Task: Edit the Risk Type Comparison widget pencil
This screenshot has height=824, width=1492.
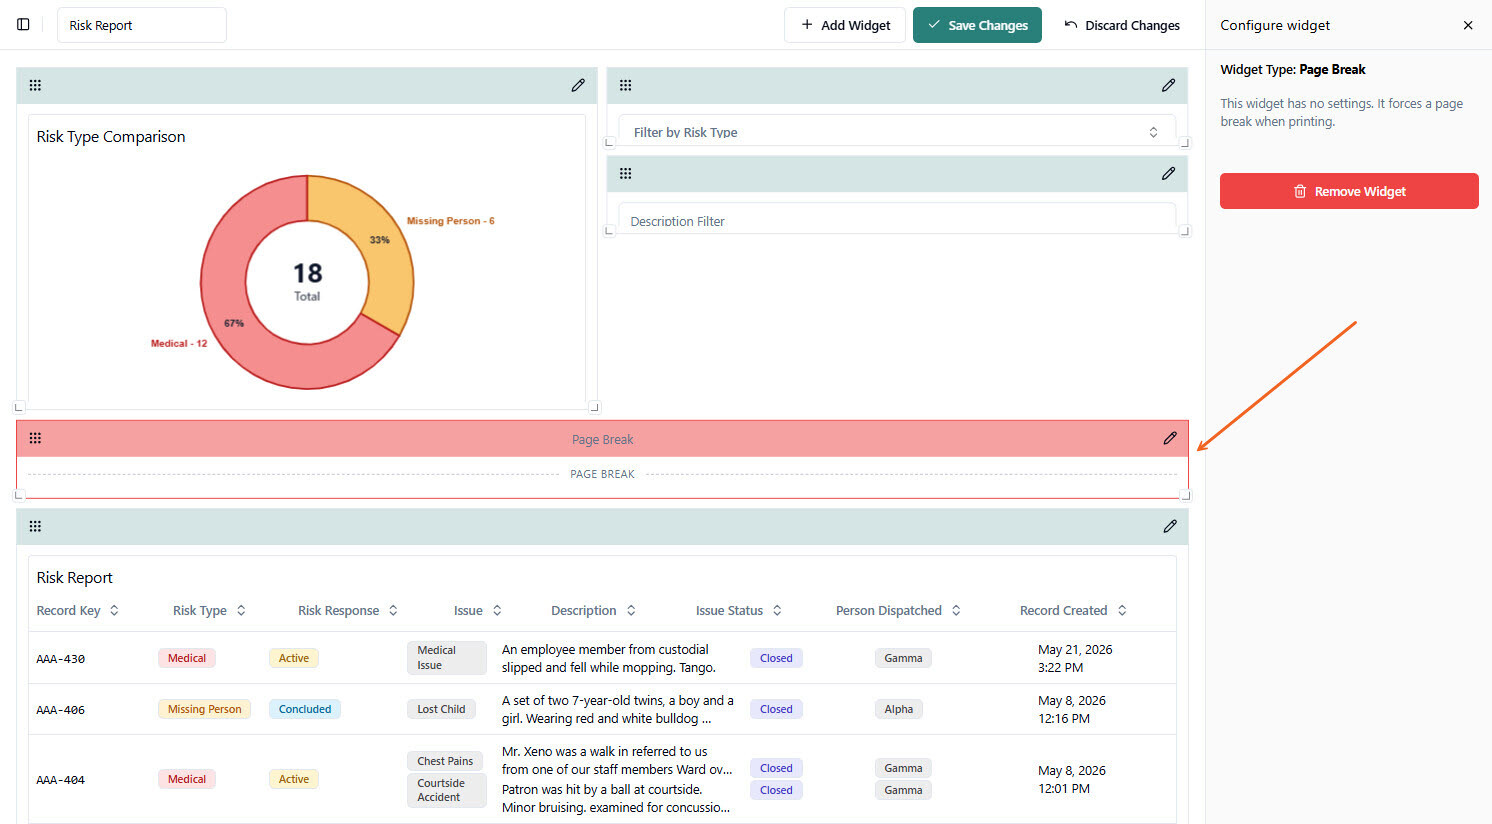Action: click(x=578, y=85)
